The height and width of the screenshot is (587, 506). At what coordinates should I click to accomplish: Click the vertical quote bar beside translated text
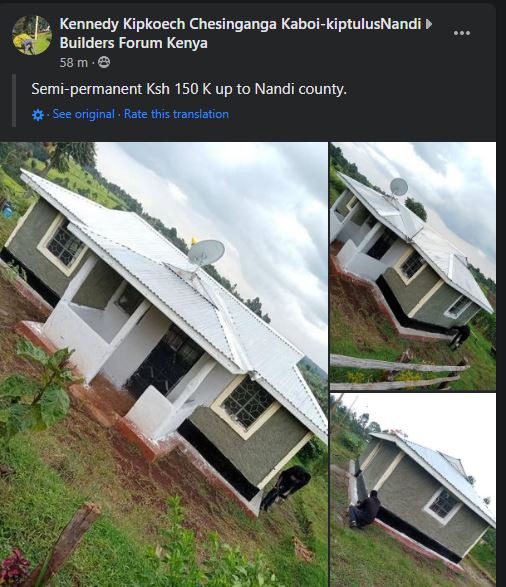coord(14,100)
